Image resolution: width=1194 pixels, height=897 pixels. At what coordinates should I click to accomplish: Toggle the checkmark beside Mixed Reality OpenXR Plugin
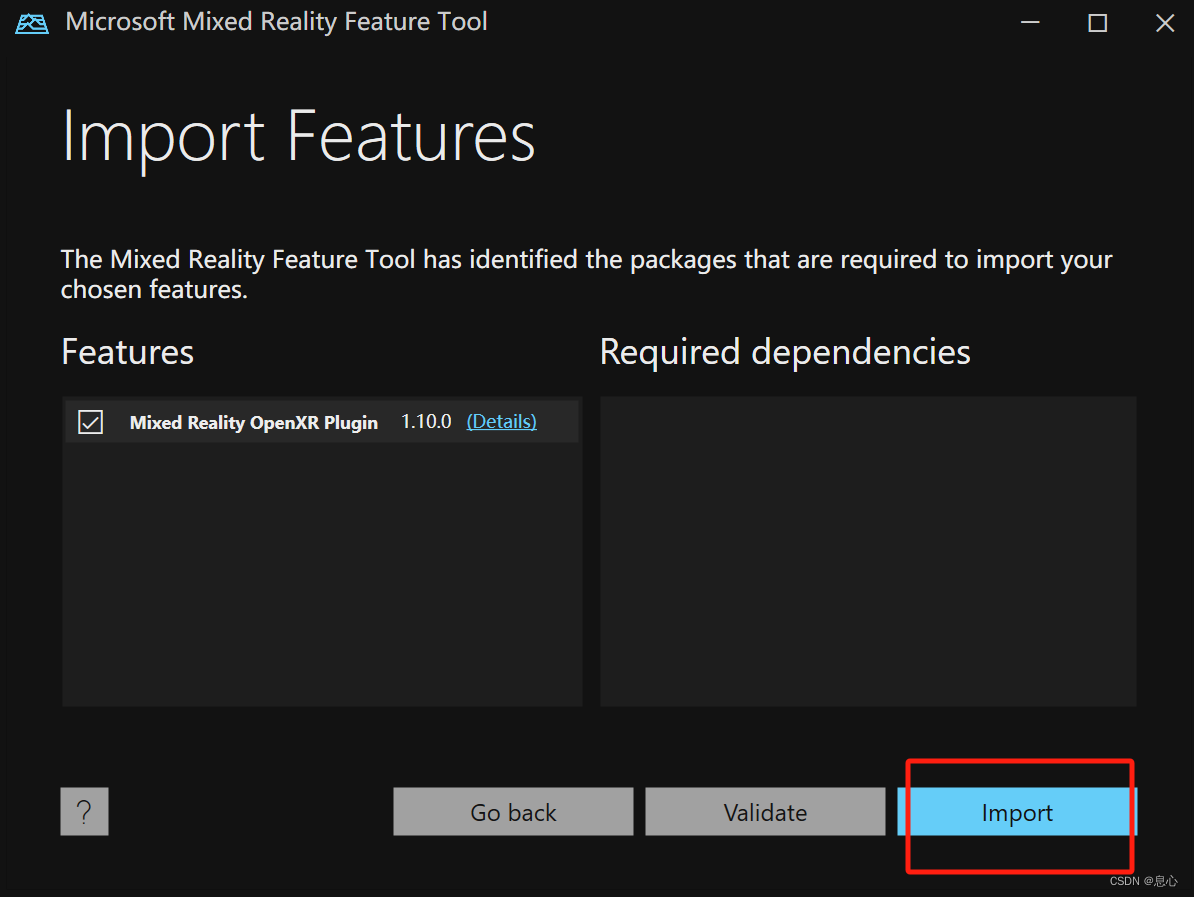tap(90, 421)
